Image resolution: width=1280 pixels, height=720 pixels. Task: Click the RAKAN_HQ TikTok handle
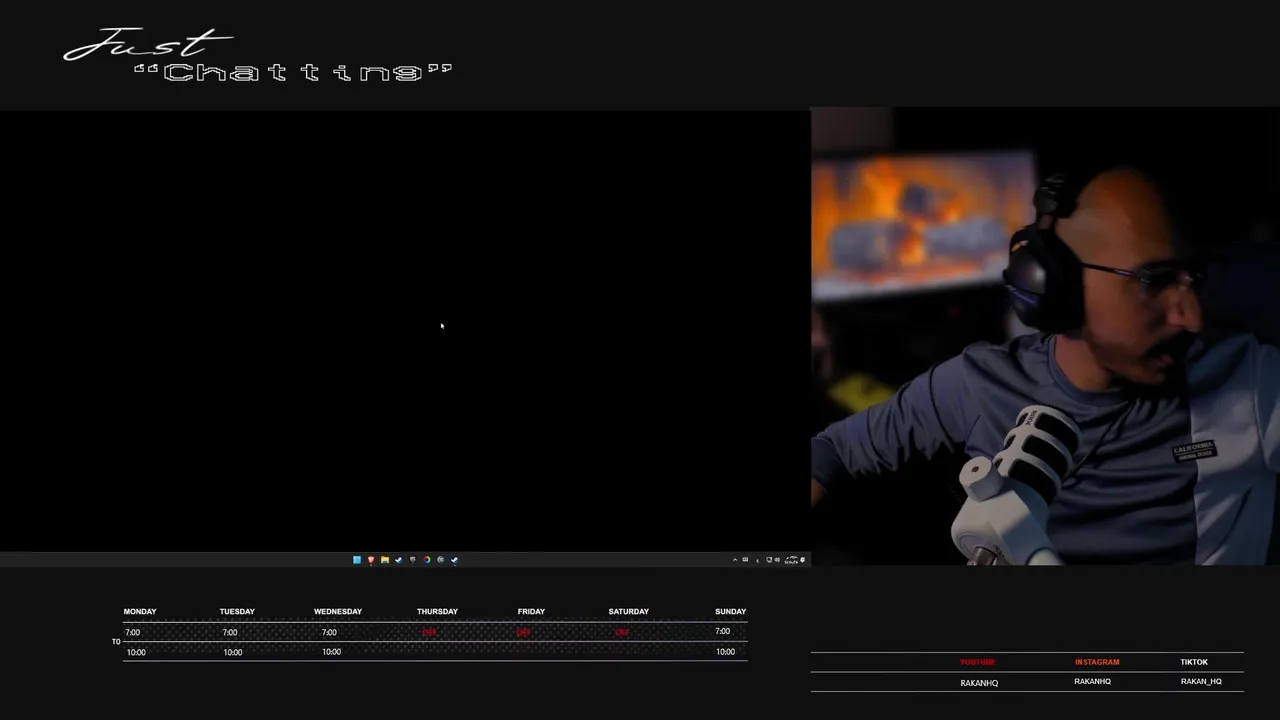pos(1201,681)
